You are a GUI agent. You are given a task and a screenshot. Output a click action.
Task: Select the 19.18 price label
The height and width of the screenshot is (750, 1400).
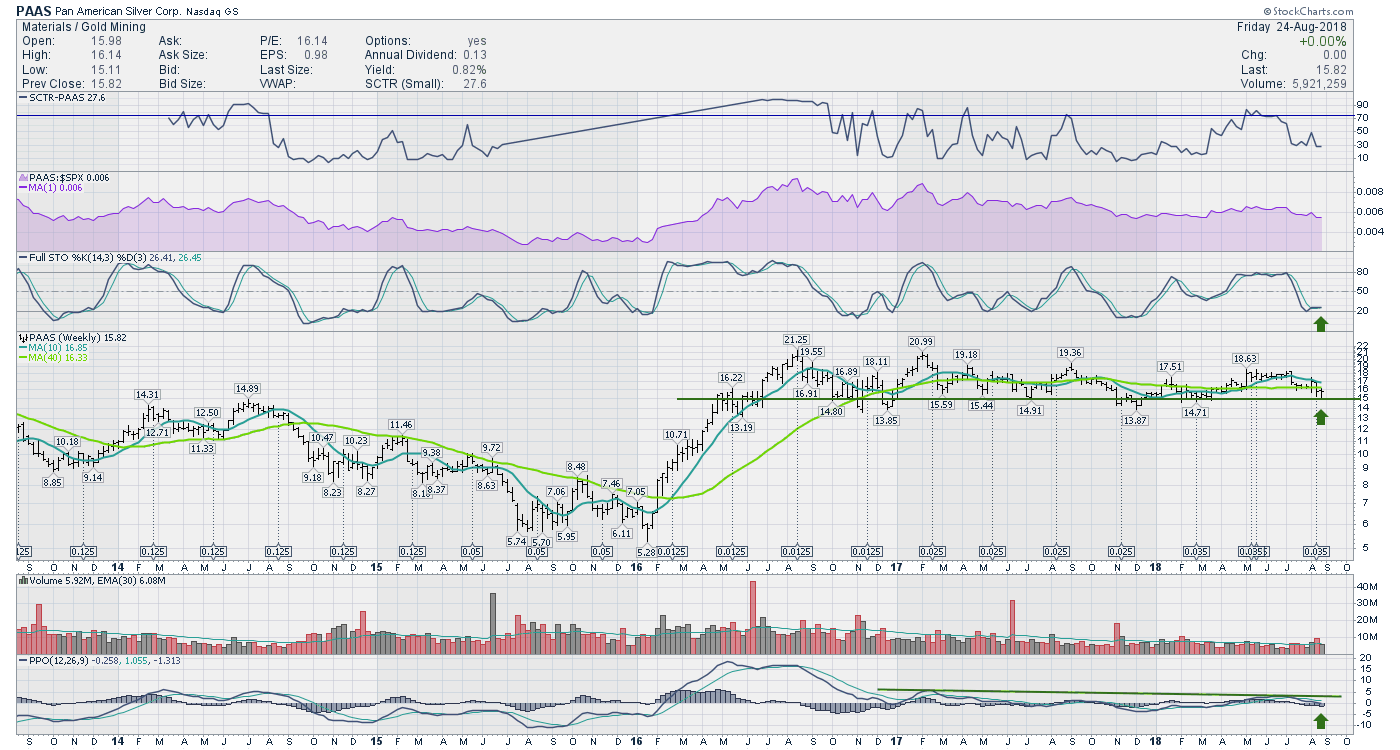[966, 355]
